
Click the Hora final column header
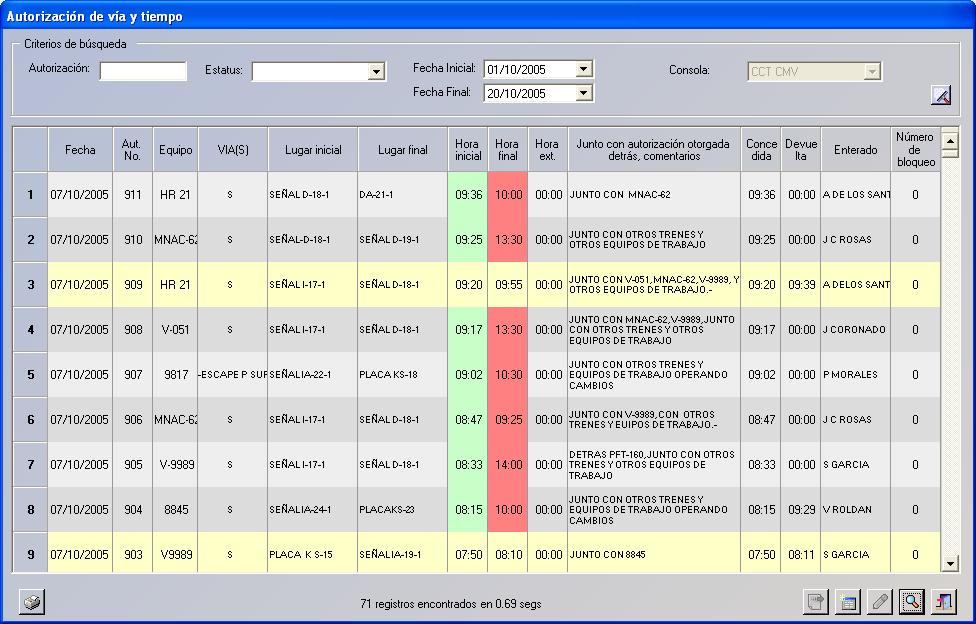507,149
